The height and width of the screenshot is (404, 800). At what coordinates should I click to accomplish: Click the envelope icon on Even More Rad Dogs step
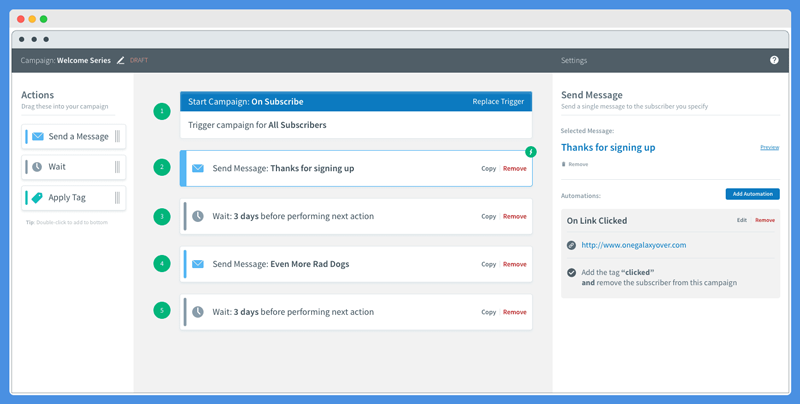[x=197, y=264]
